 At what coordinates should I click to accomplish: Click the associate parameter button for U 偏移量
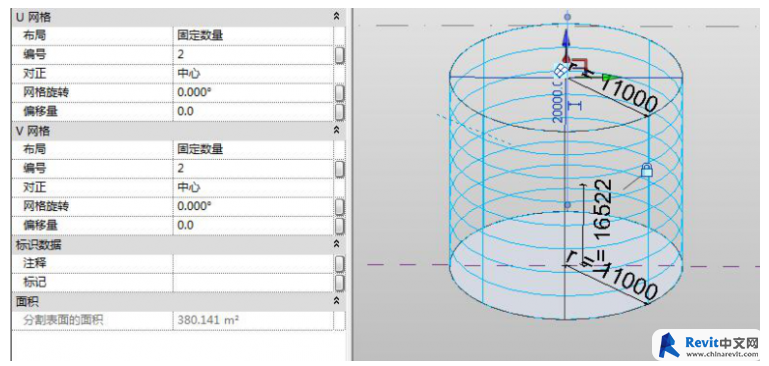[x=339, y=112]
